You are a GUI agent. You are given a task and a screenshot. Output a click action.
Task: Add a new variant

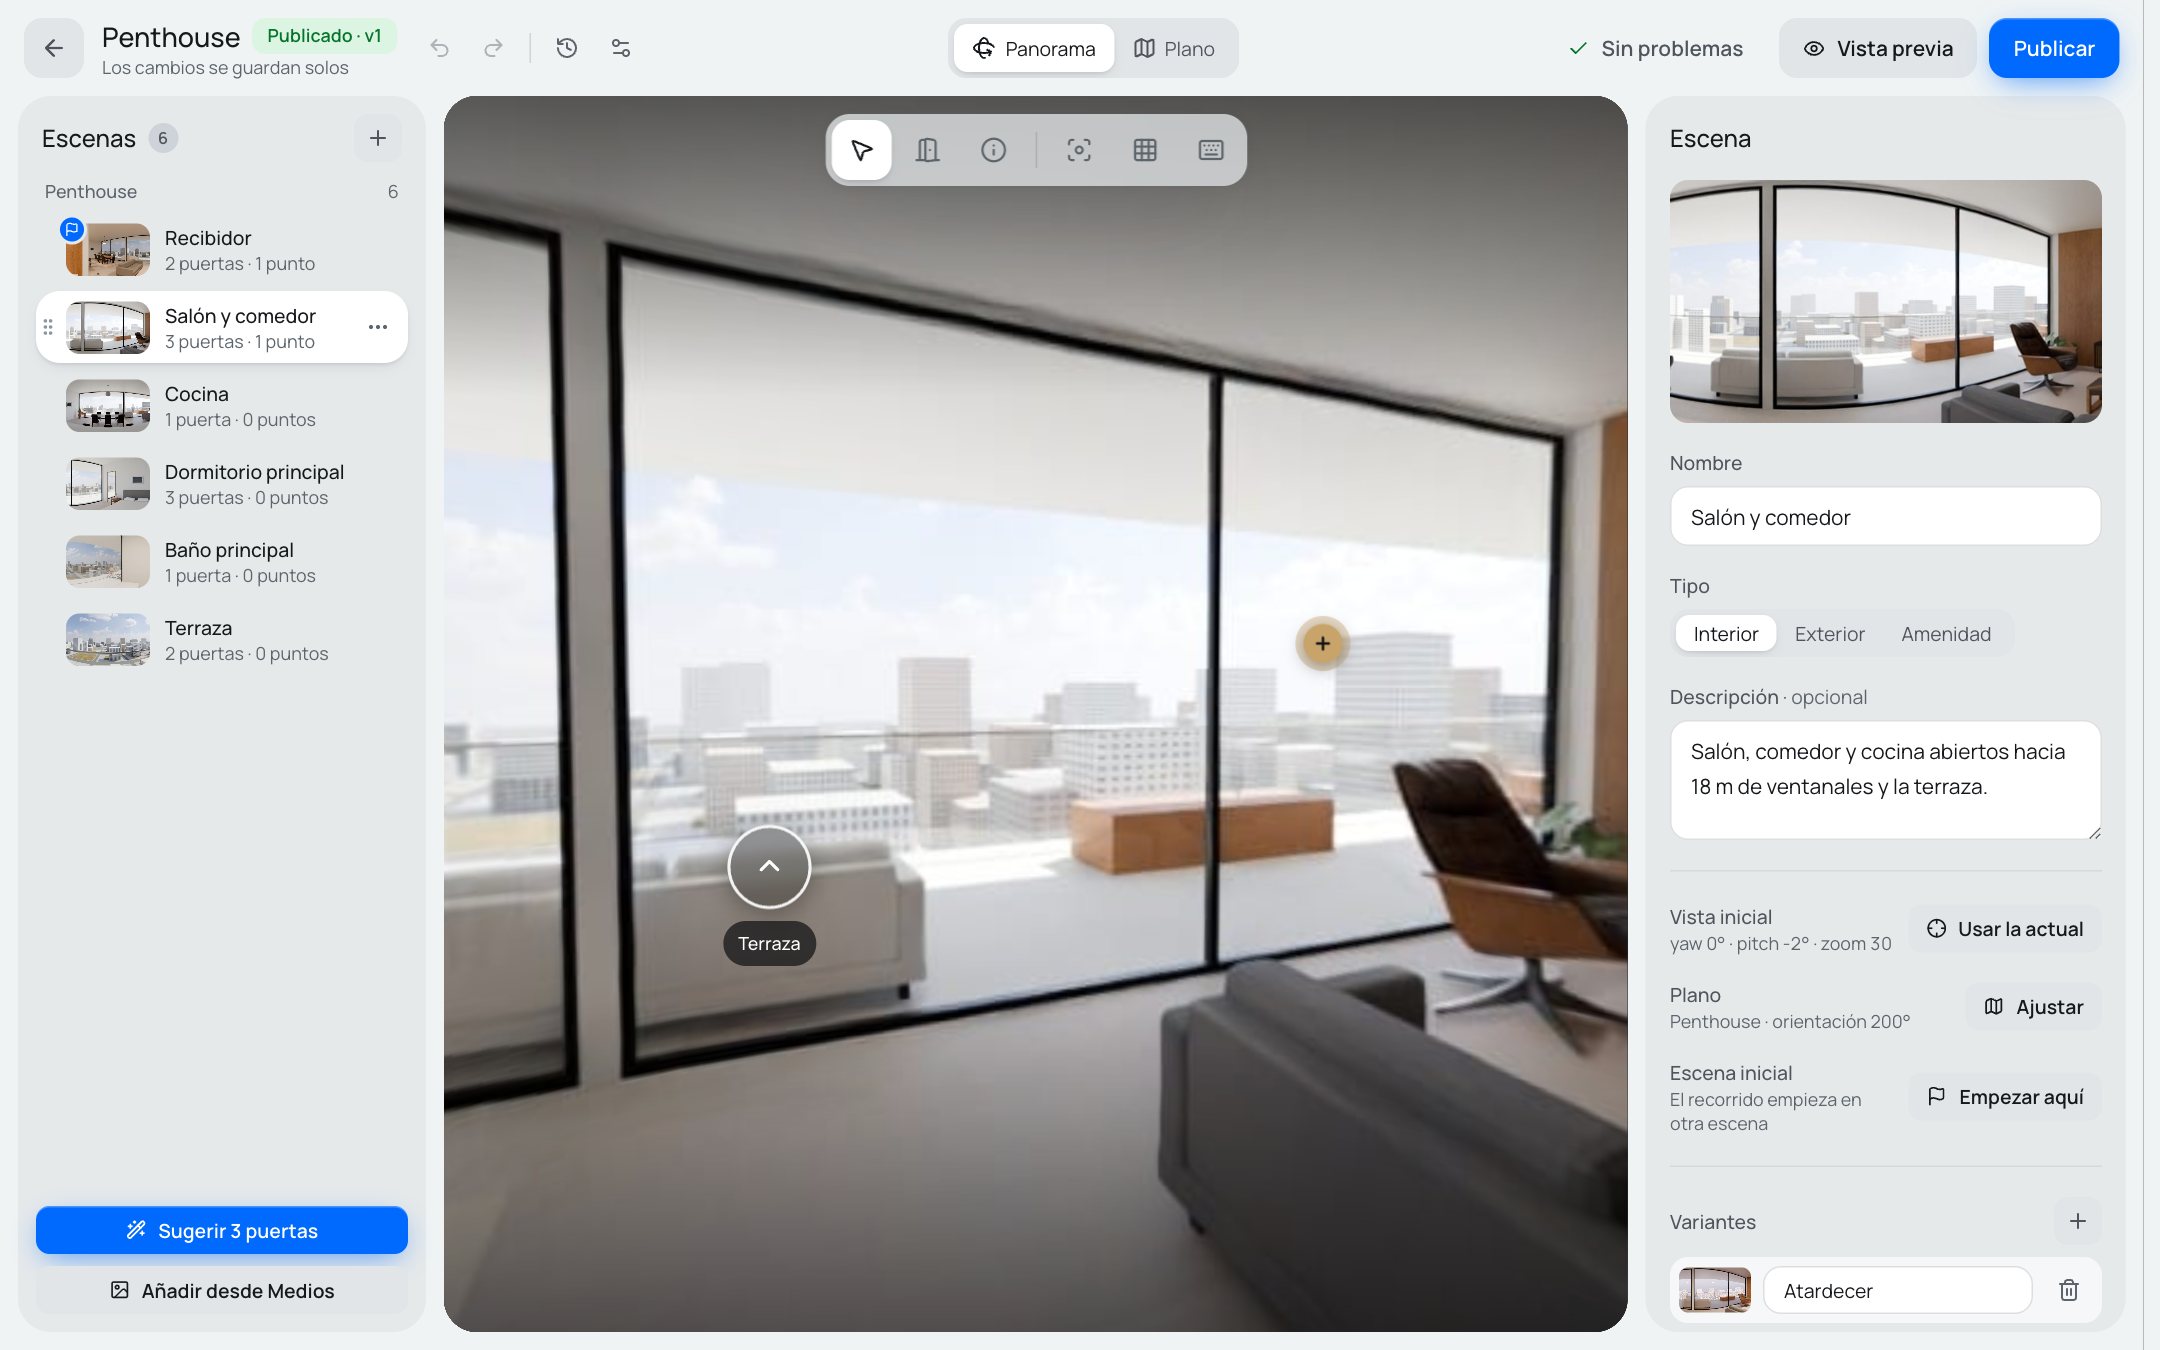[2078, 1221]
